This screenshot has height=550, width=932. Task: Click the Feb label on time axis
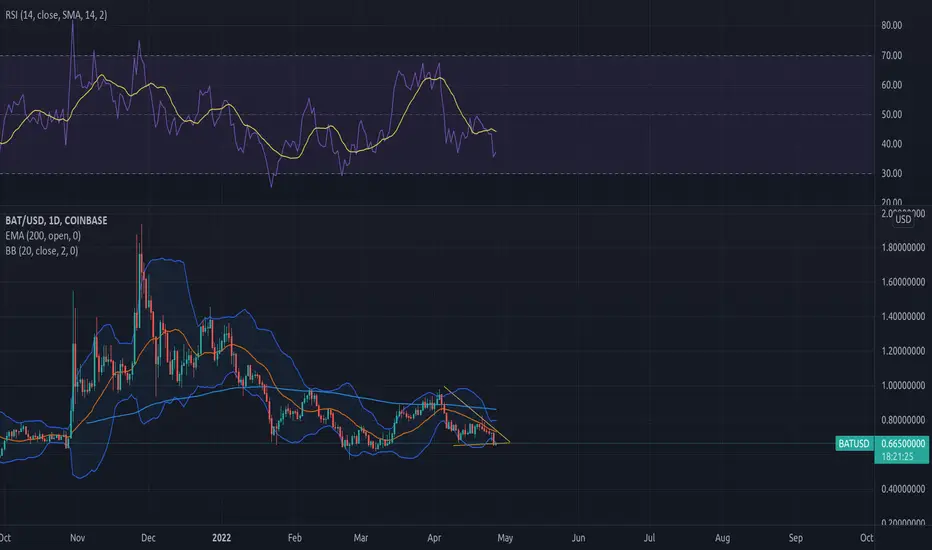tap(294, 538)
